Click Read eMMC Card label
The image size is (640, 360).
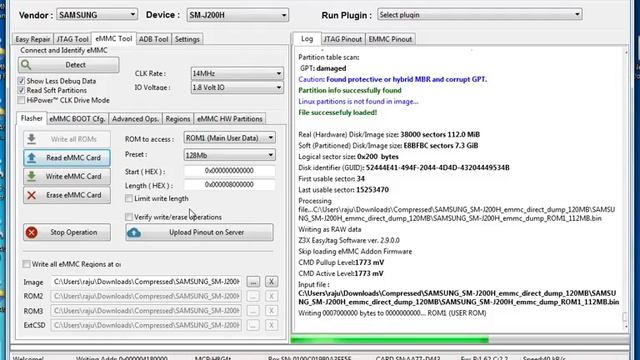point(73,158)
